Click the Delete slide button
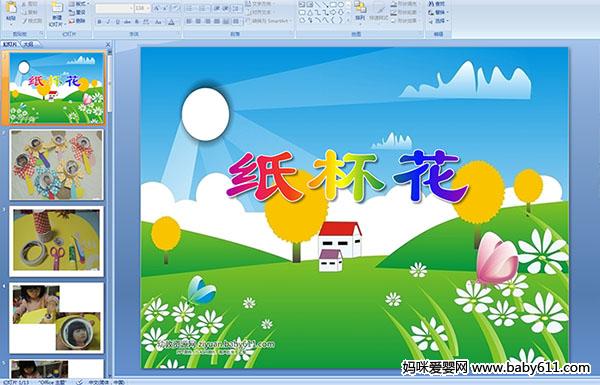600x385 pixels. pos(77,21)
